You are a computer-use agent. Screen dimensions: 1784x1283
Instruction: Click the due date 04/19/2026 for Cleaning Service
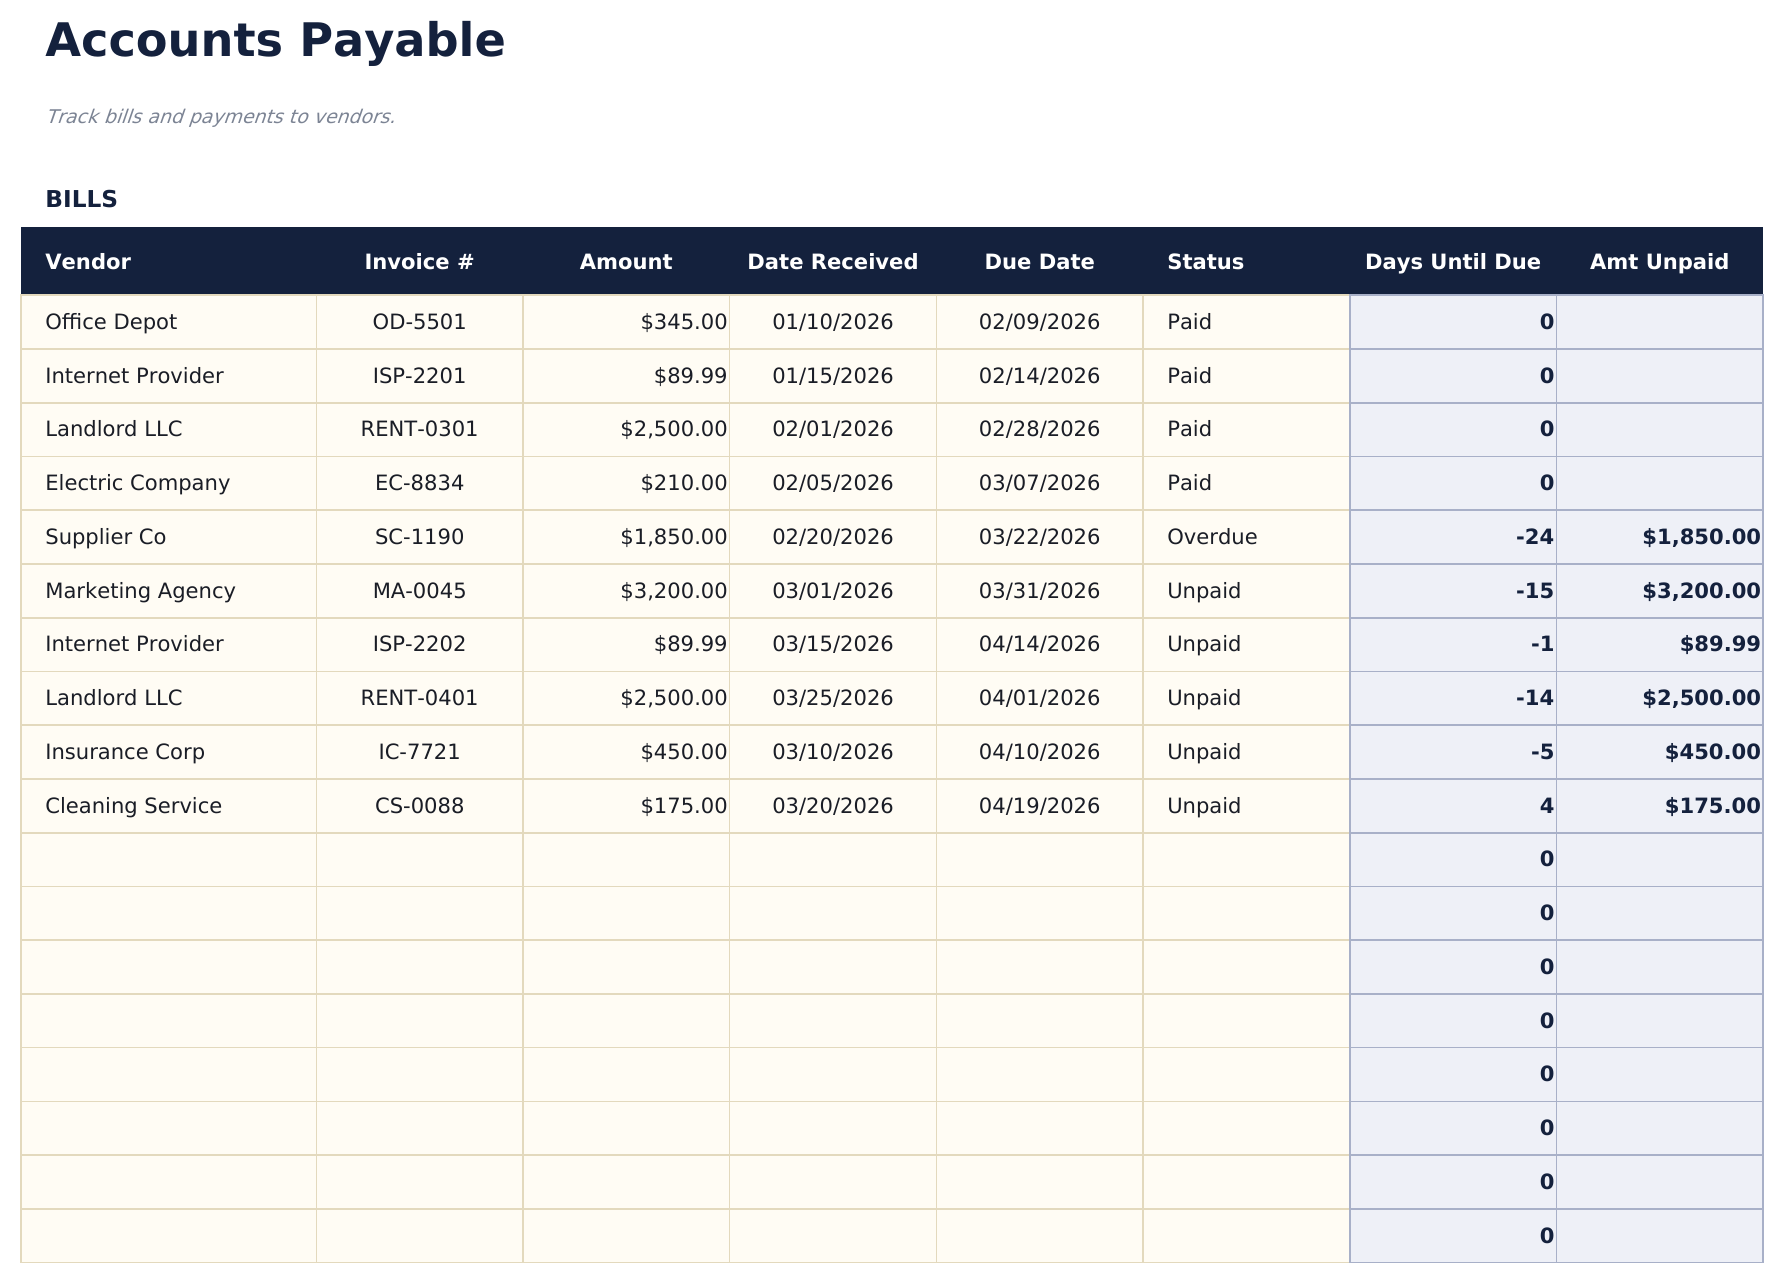(1039, 805)
